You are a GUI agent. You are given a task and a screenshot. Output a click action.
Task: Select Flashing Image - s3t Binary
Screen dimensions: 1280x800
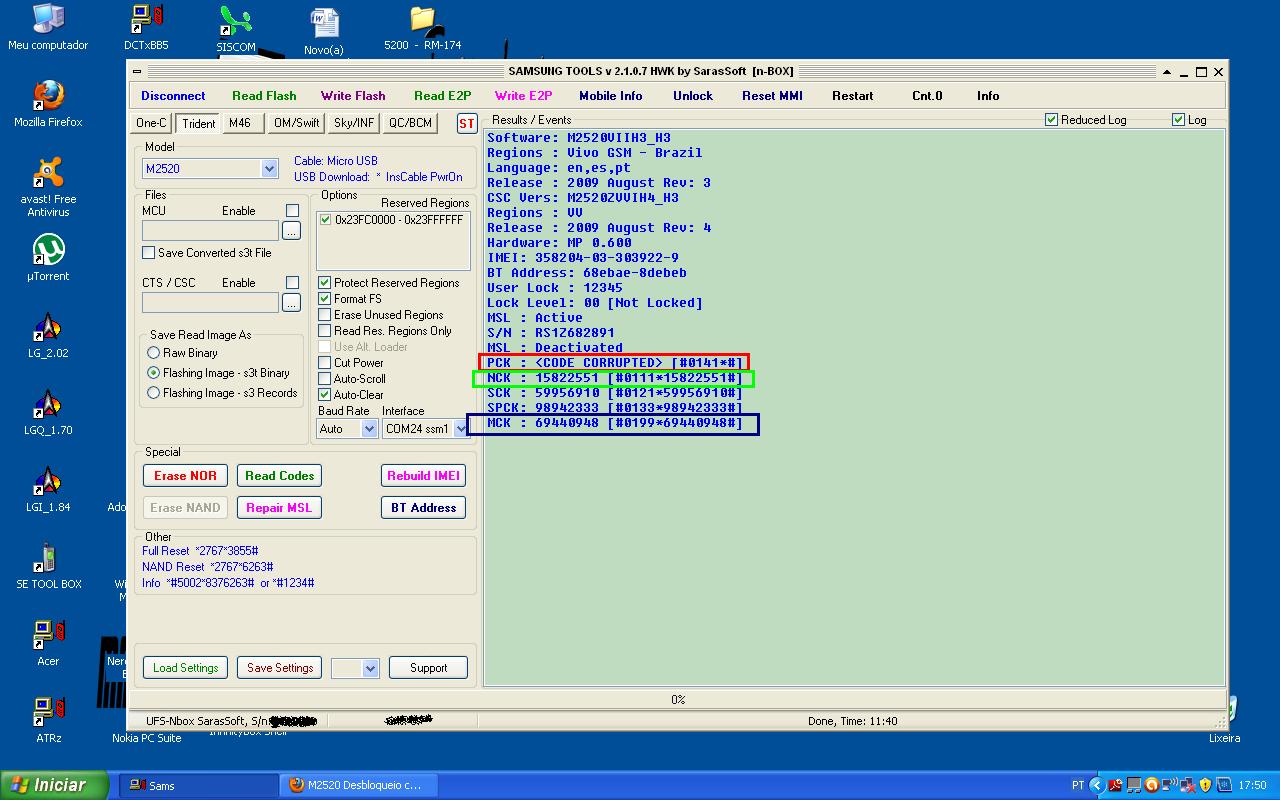pyautogui.click(x=153, y=373)
